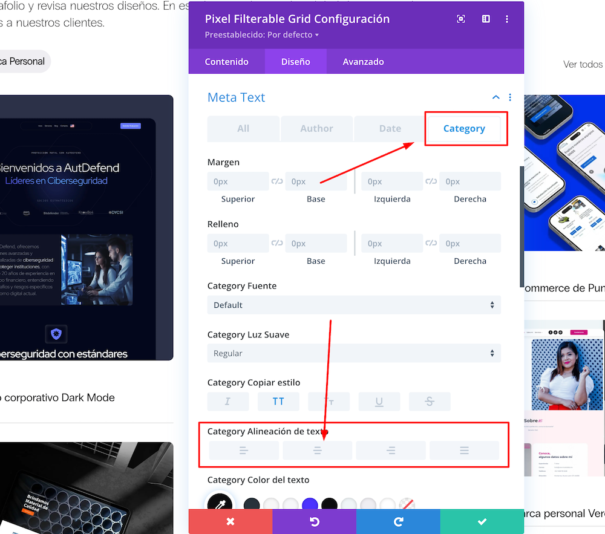The image size is (605, 534).
Task: Toggle strikethrough style for Category text
Action: click(429, 402)
